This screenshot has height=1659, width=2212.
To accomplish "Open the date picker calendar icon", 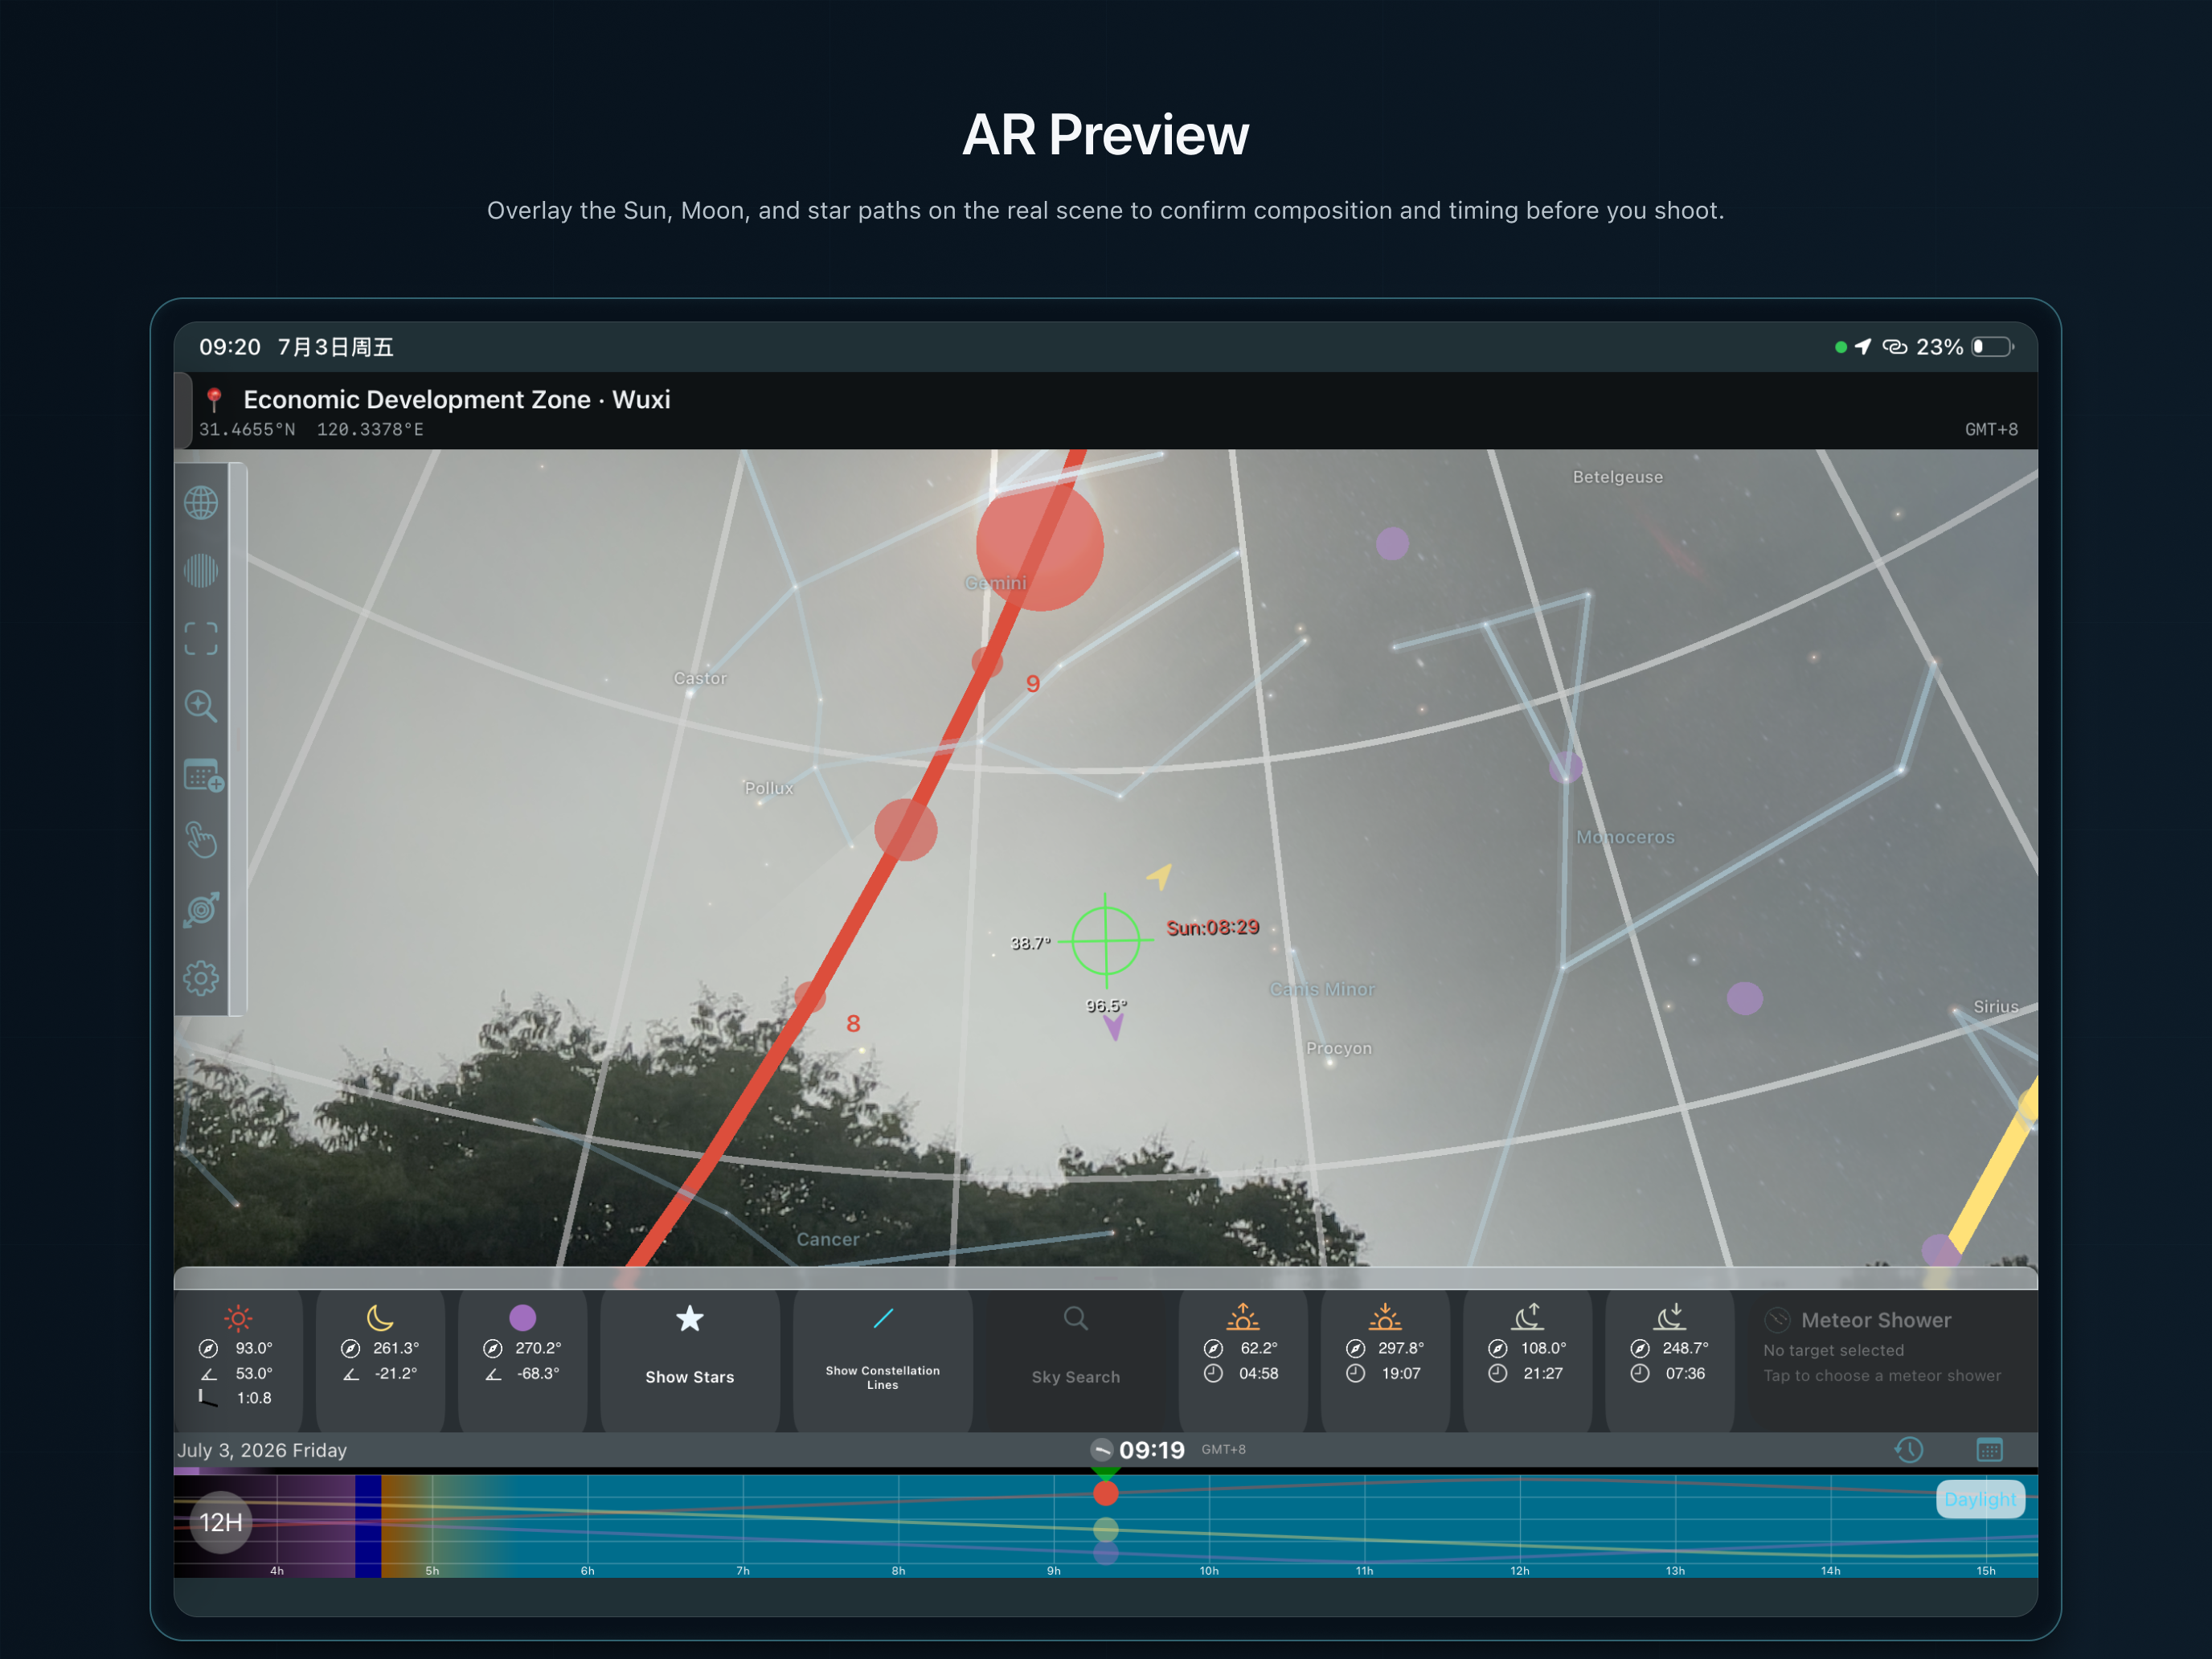I will (x=1990, y=1450).
